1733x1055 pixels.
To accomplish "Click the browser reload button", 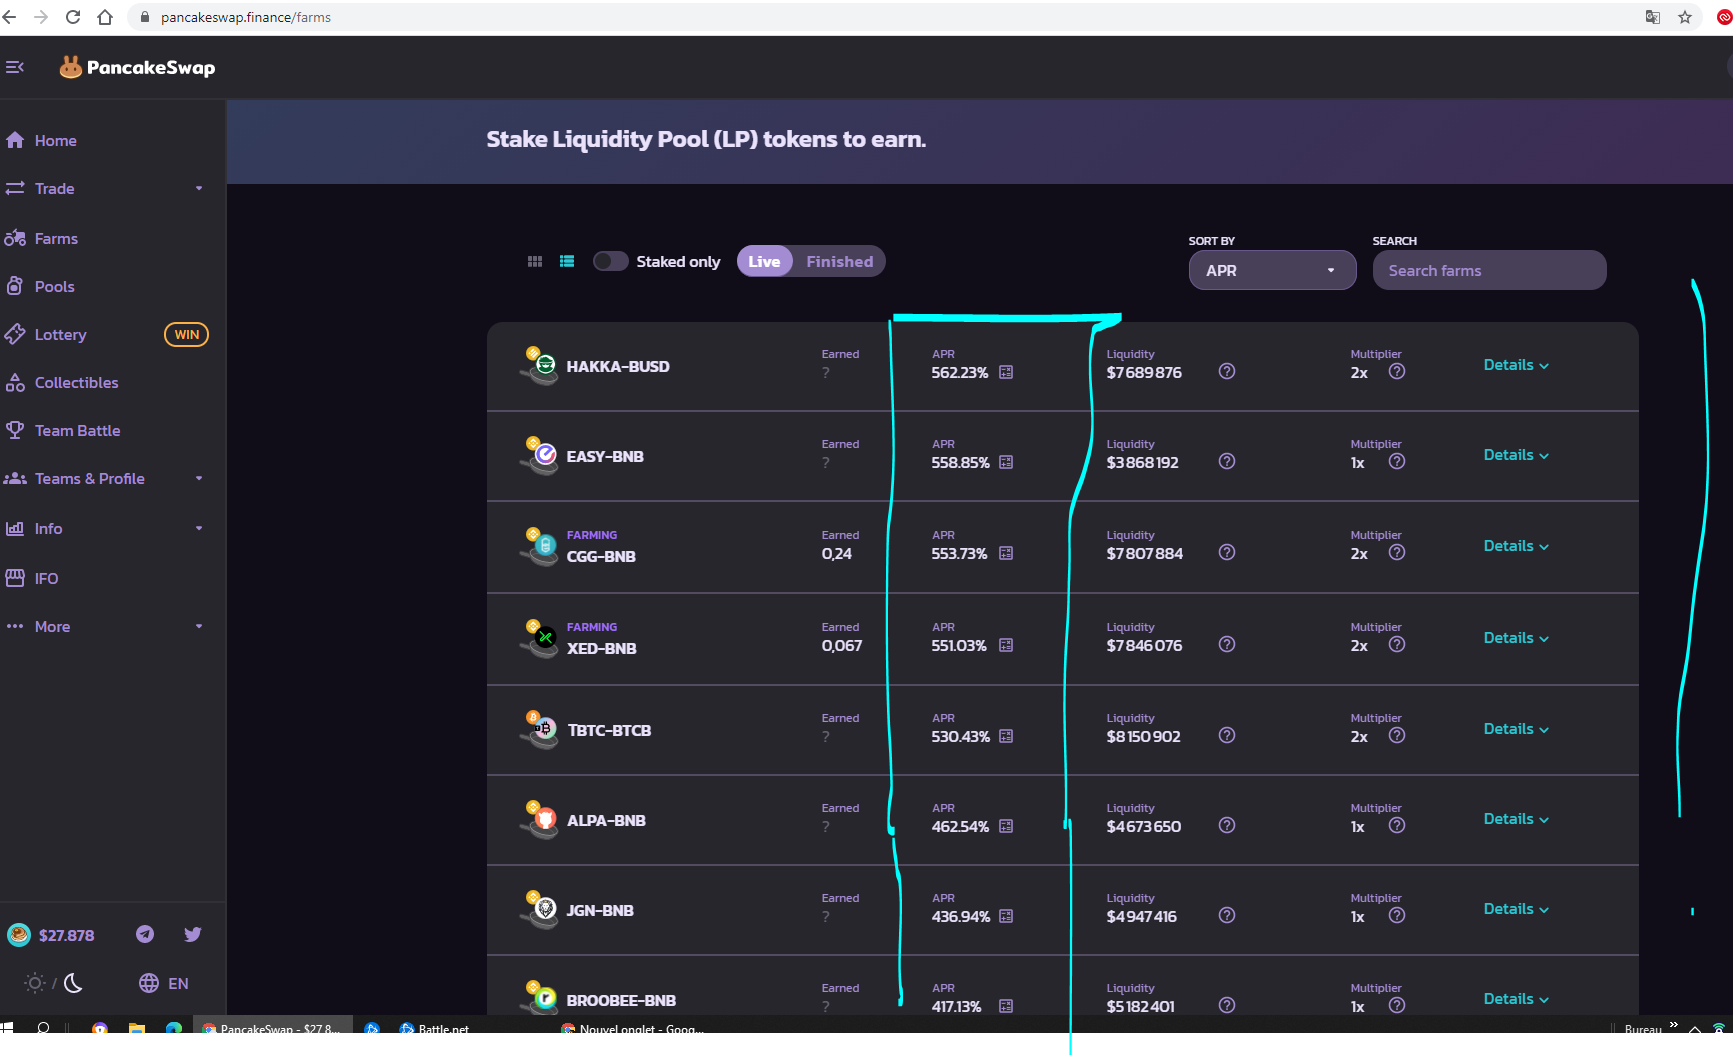I will [73, 17].
